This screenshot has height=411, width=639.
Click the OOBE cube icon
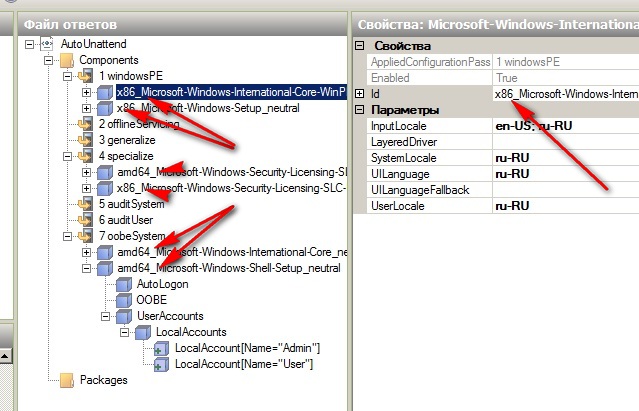(x=124, y=300)
